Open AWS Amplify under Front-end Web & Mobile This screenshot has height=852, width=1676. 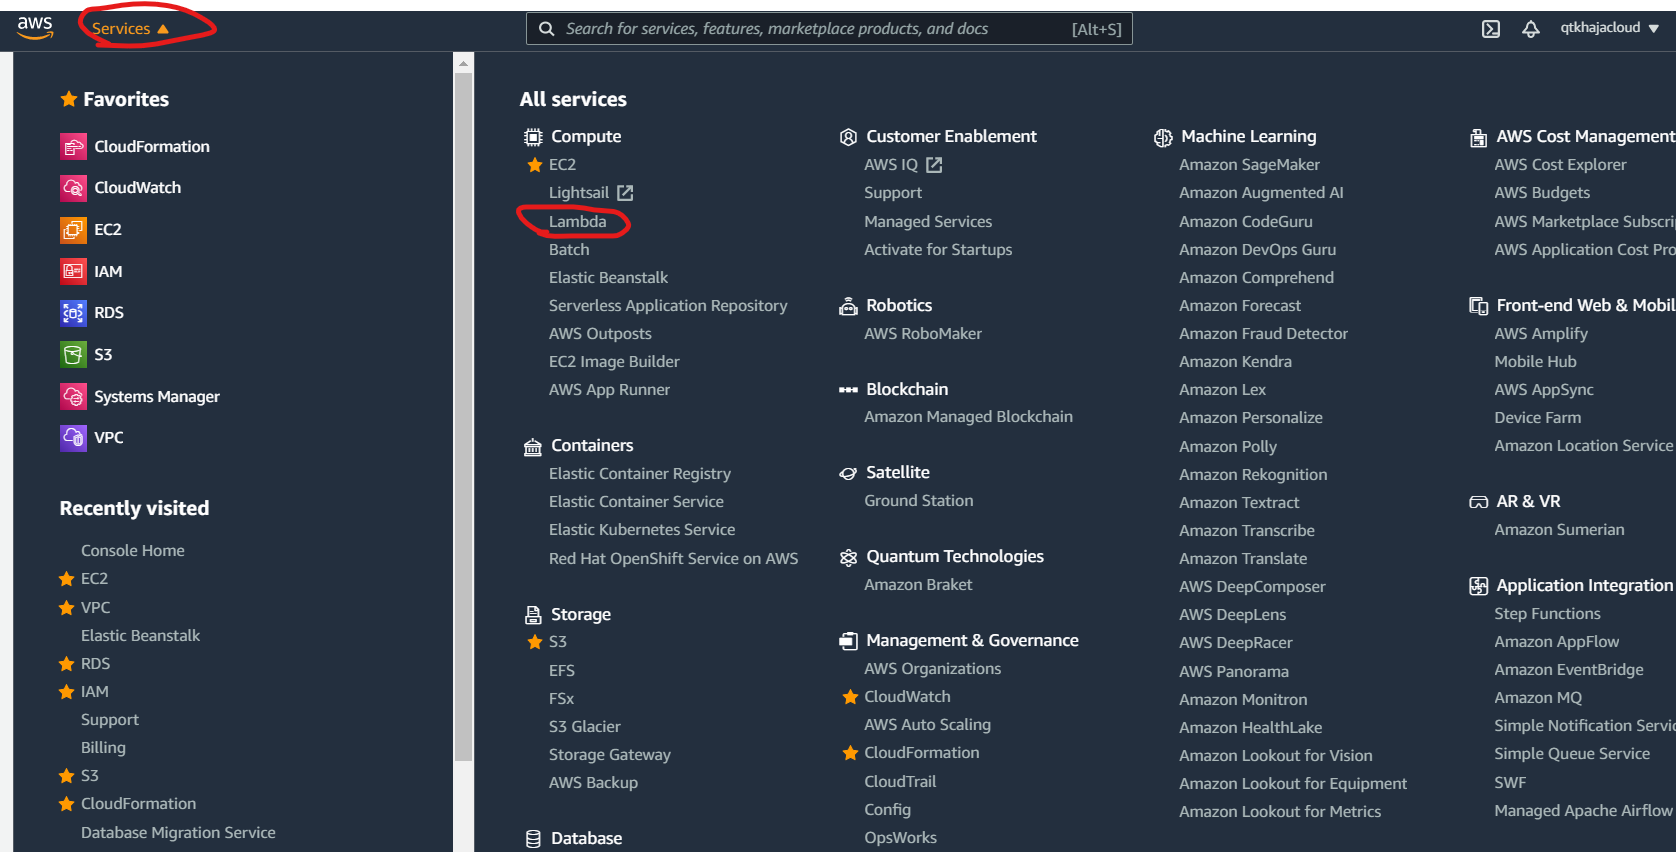[x=1541, y=334]
